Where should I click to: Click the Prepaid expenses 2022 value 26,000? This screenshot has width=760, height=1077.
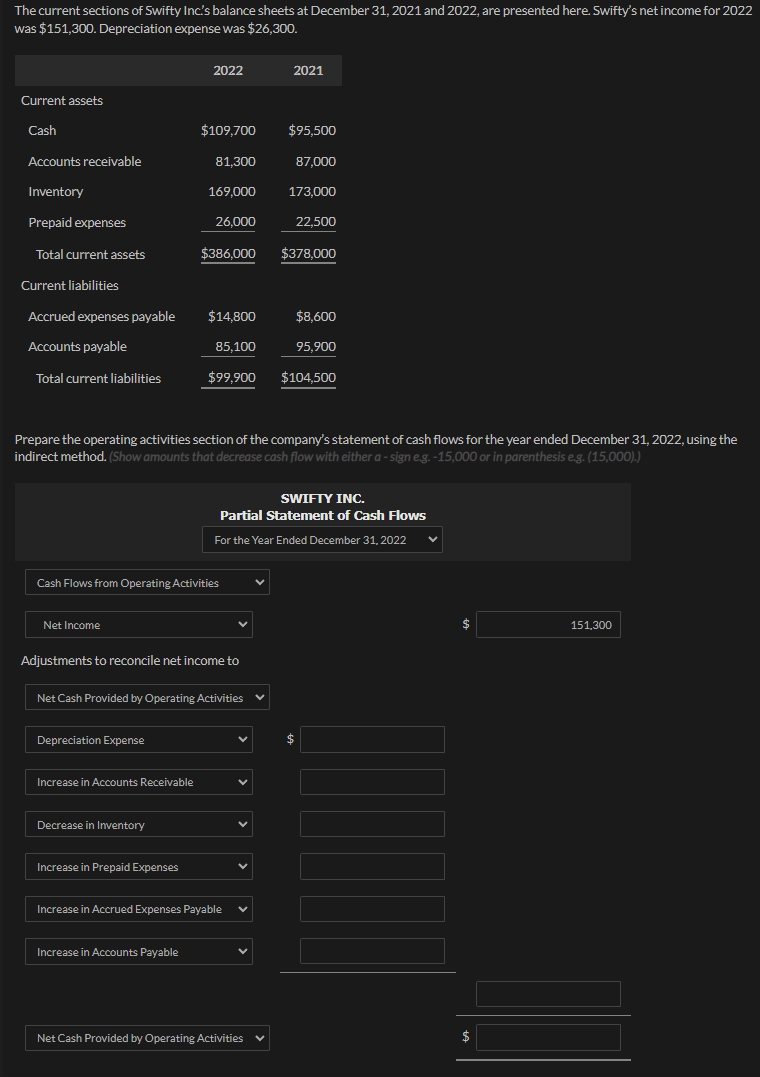click(x=235, y=222)
